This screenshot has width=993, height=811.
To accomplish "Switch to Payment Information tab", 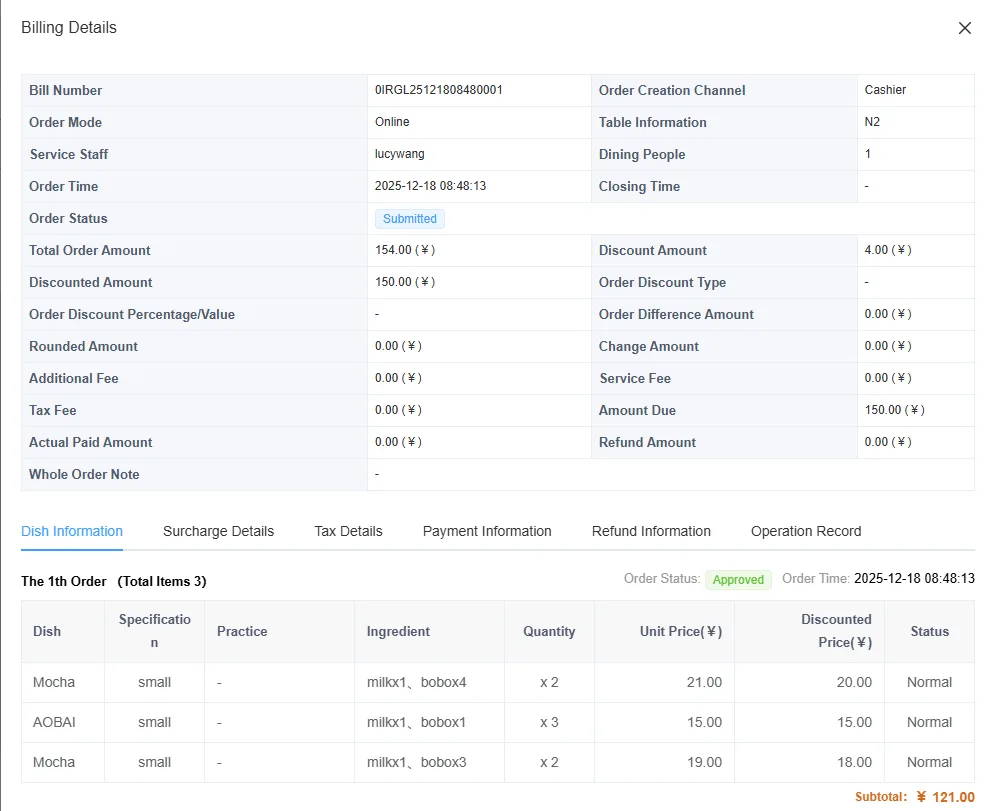I will click(487, 531).
